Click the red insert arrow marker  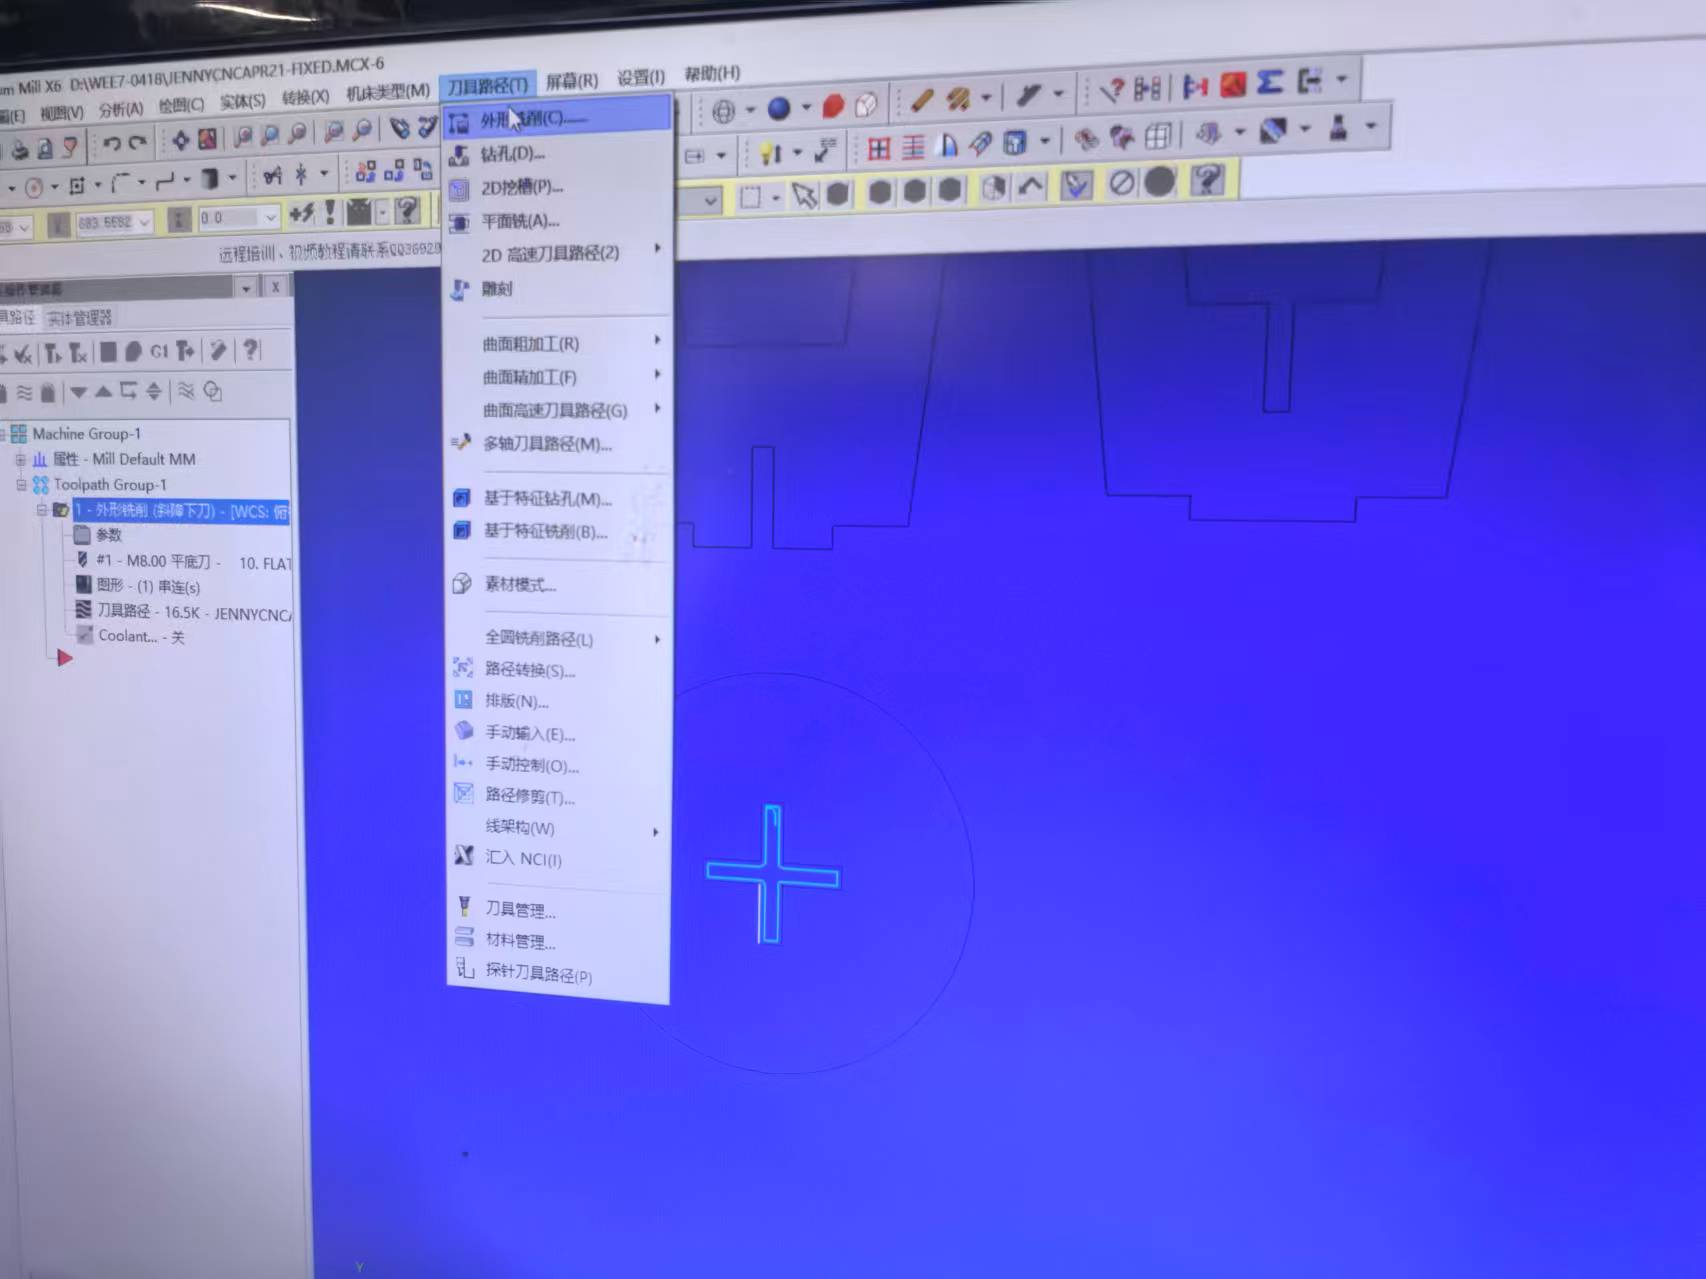coord(64,658)
